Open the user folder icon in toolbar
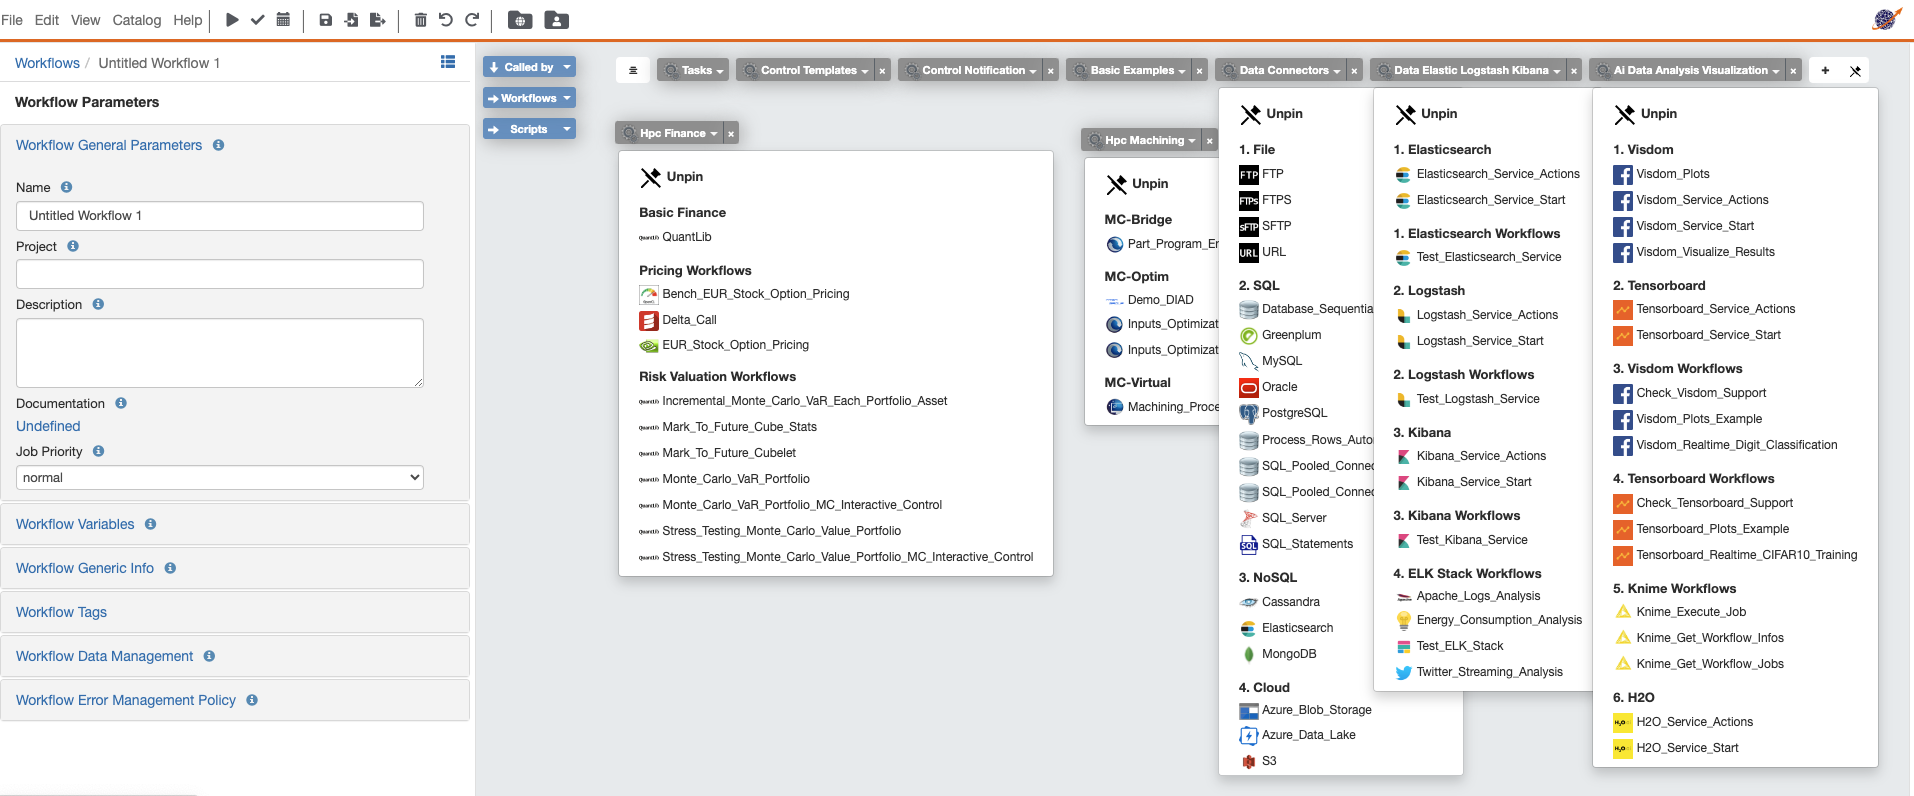Viewport: 1914px width, 796px height. click(556, 20)
